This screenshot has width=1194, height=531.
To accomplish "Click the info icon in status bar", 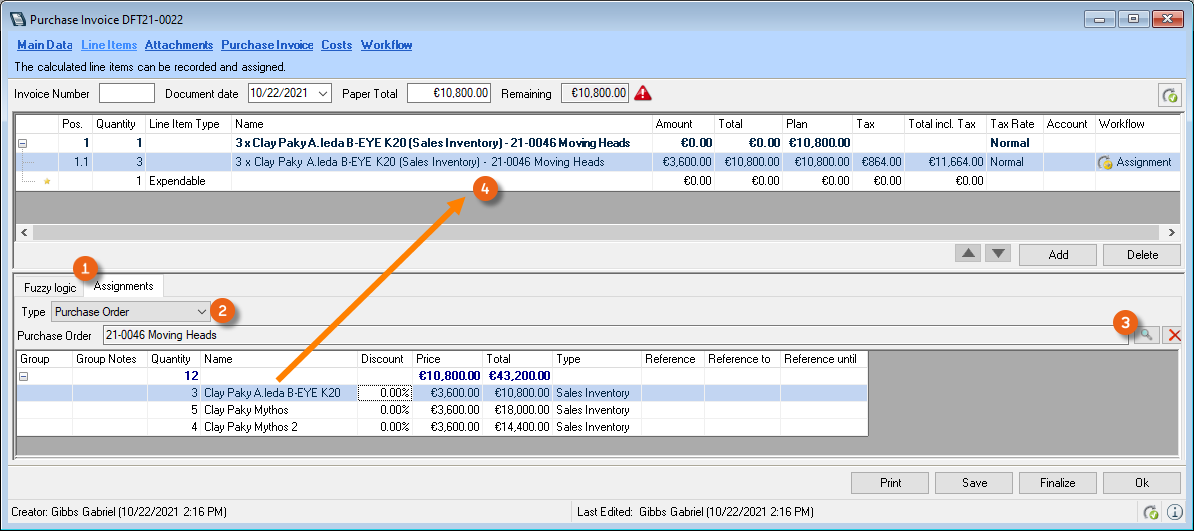I will pos(1174,512).
